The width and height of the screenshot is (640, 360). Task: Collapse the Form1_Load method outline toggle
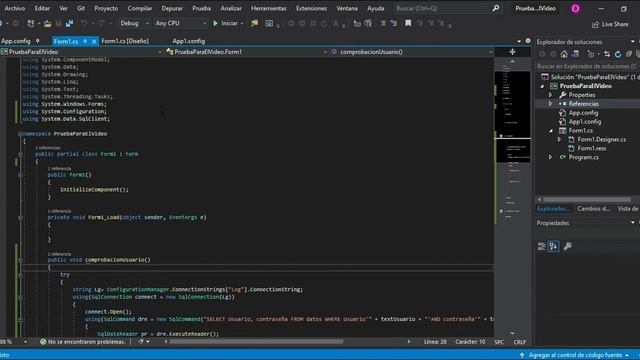tap(20, 218)
